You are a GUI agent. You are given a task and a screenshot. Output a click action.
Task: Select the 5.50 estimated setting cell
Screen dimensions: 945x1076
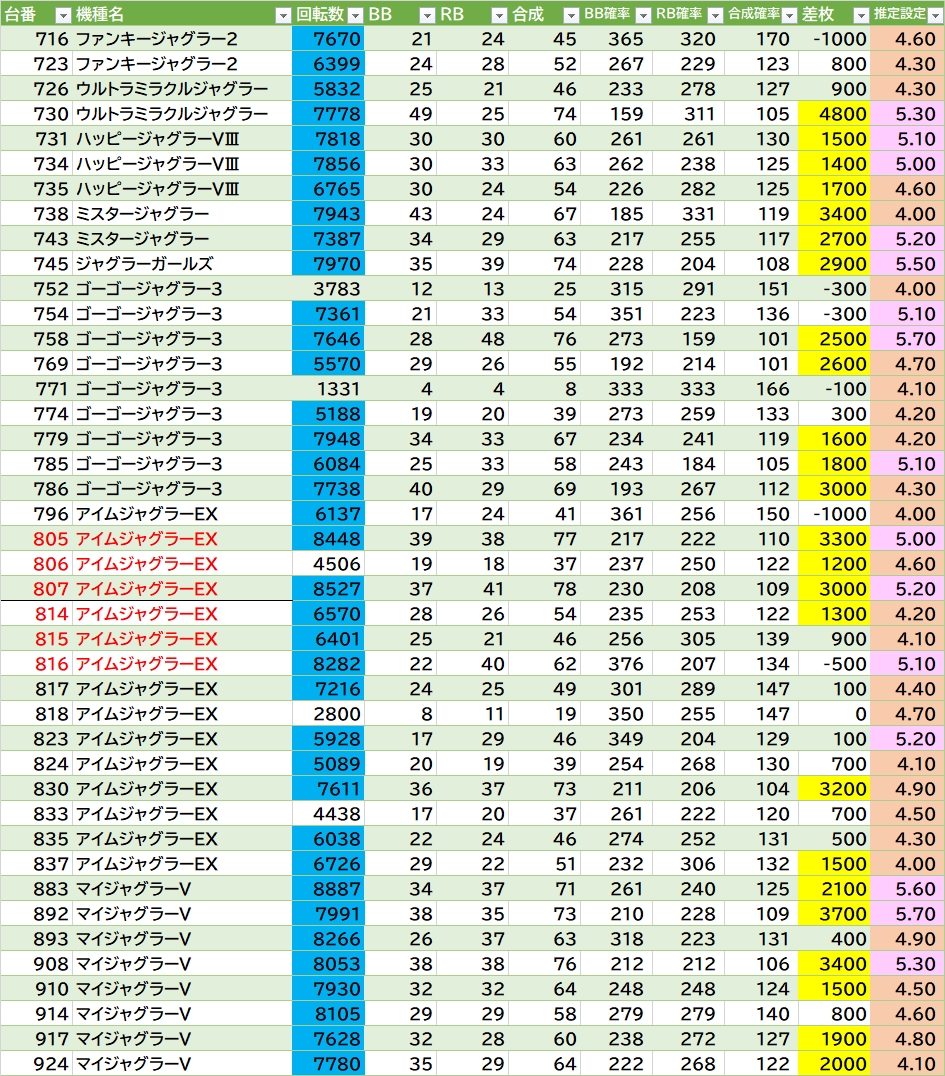[908, 264]
